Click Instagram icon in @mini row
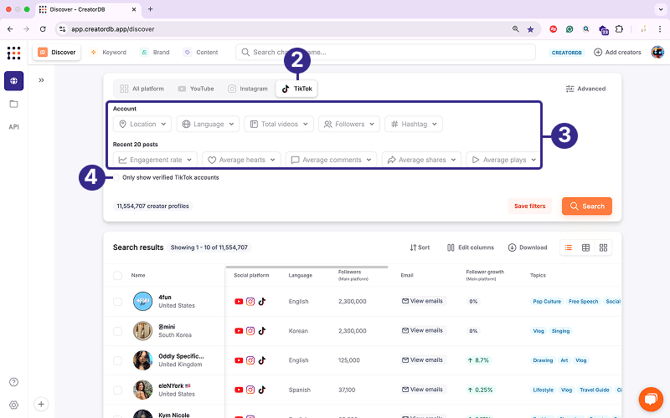Viewport: 670px width, 418px height. click(250, 331)
